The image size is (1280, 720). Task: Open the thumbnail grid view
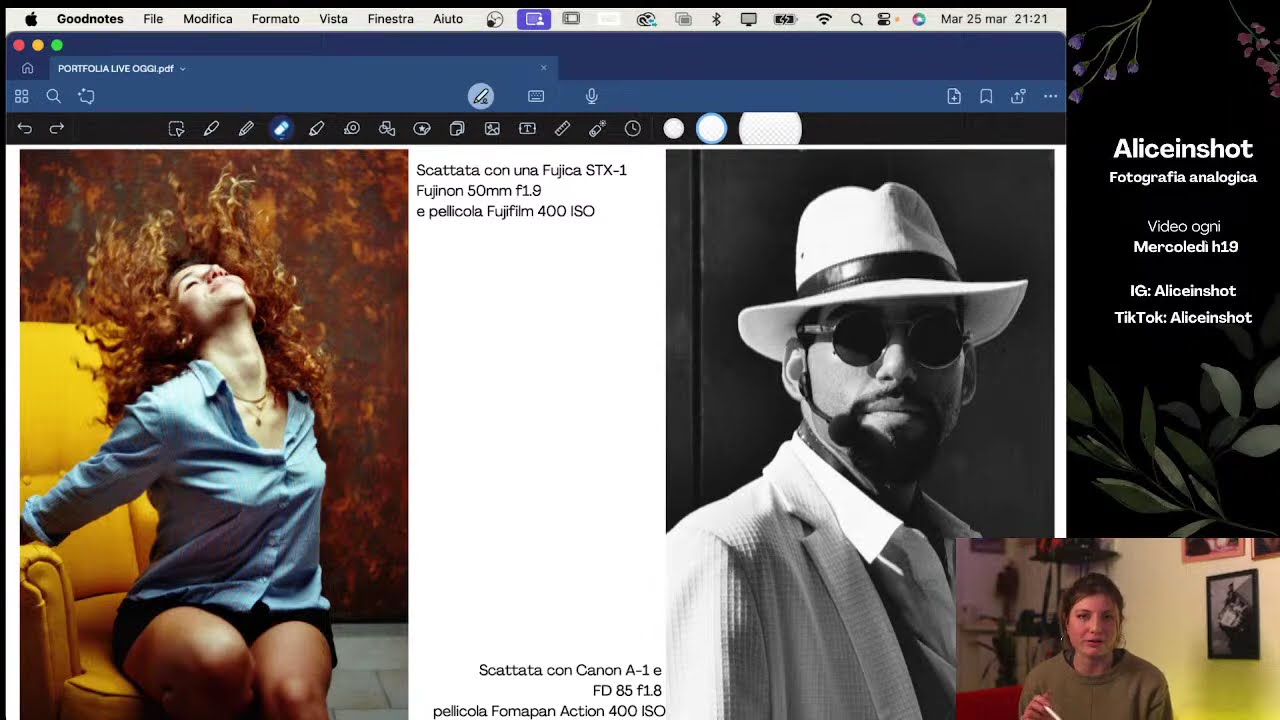point(21,96)
